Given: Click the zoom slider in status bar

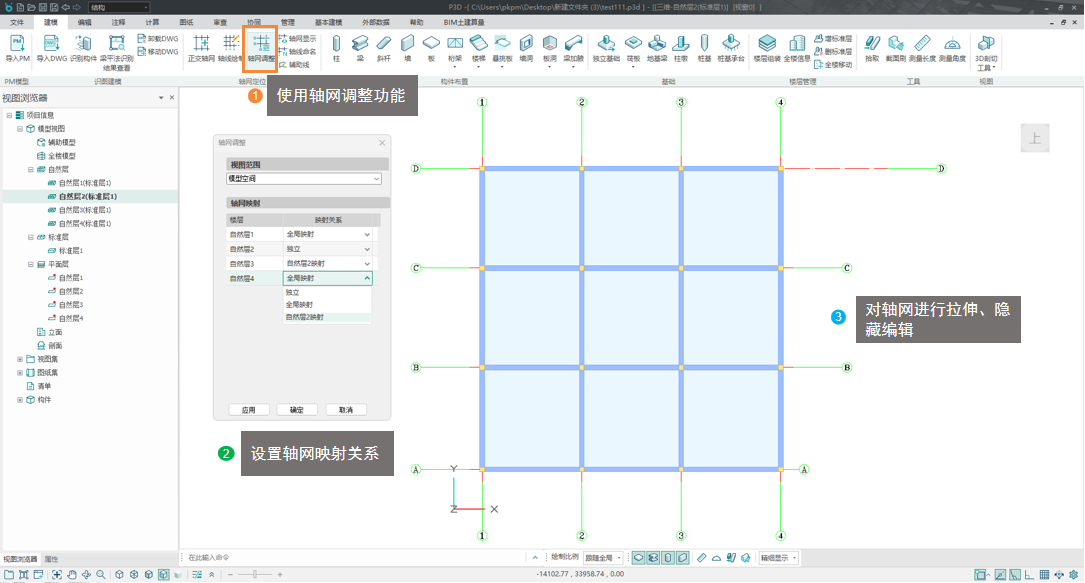Looking at the screenshot, I should pos(255,574).
